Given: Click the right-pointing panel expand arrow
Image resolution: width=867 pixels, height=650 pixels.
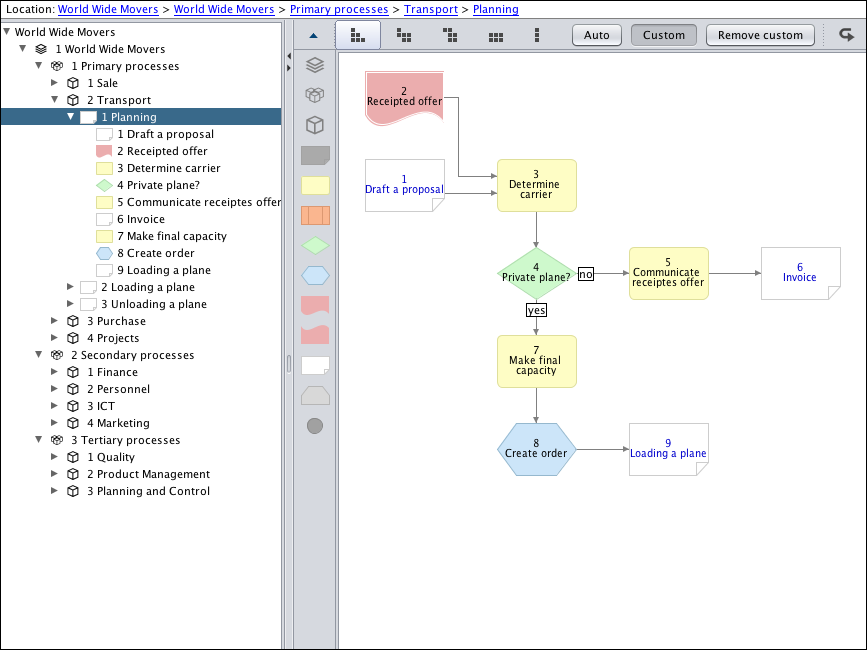Looking at the screenshot, I should pyautogui.click(x=289, y=68).
